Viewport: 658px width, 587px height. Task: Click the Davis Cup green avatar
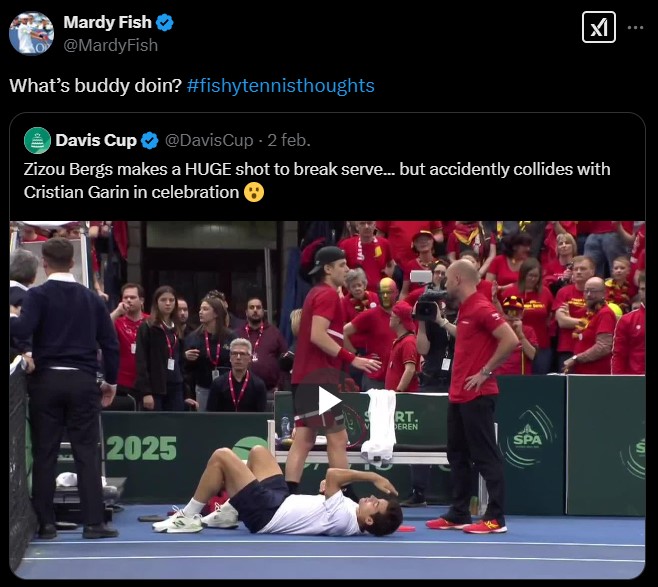[x=37, y=141]
